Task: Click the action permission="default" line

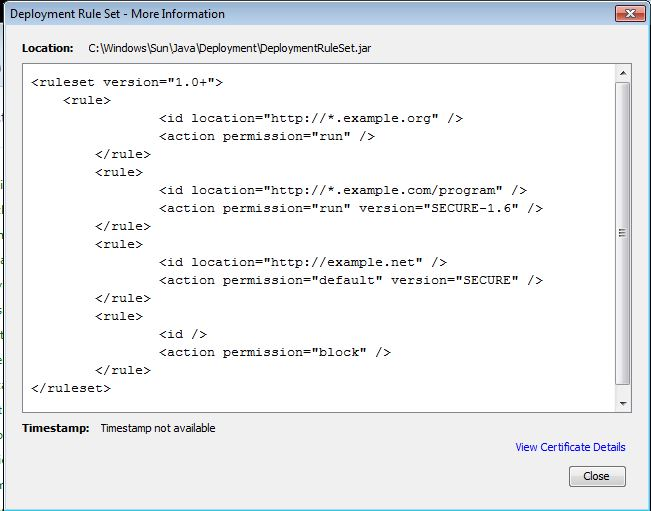Action: [x=351, y=281]
